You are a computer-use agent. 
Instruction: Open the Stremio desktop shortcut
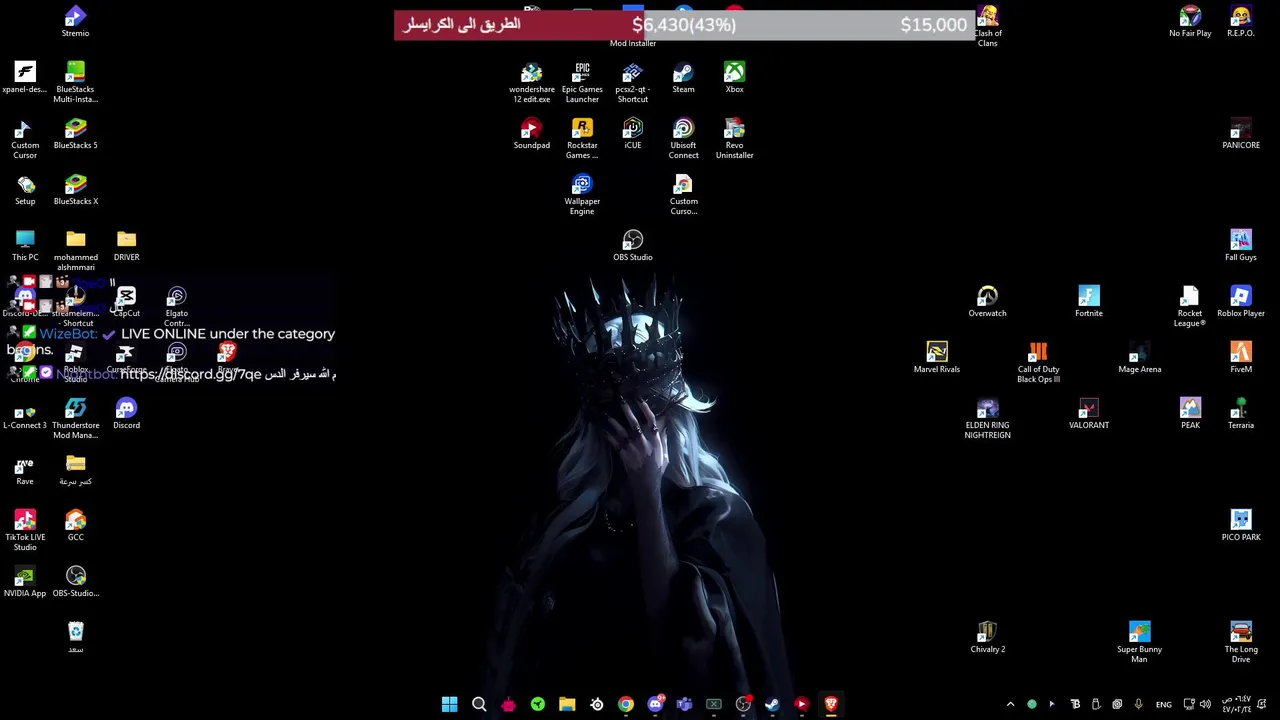pyautogui.click(x=75, y=22)
